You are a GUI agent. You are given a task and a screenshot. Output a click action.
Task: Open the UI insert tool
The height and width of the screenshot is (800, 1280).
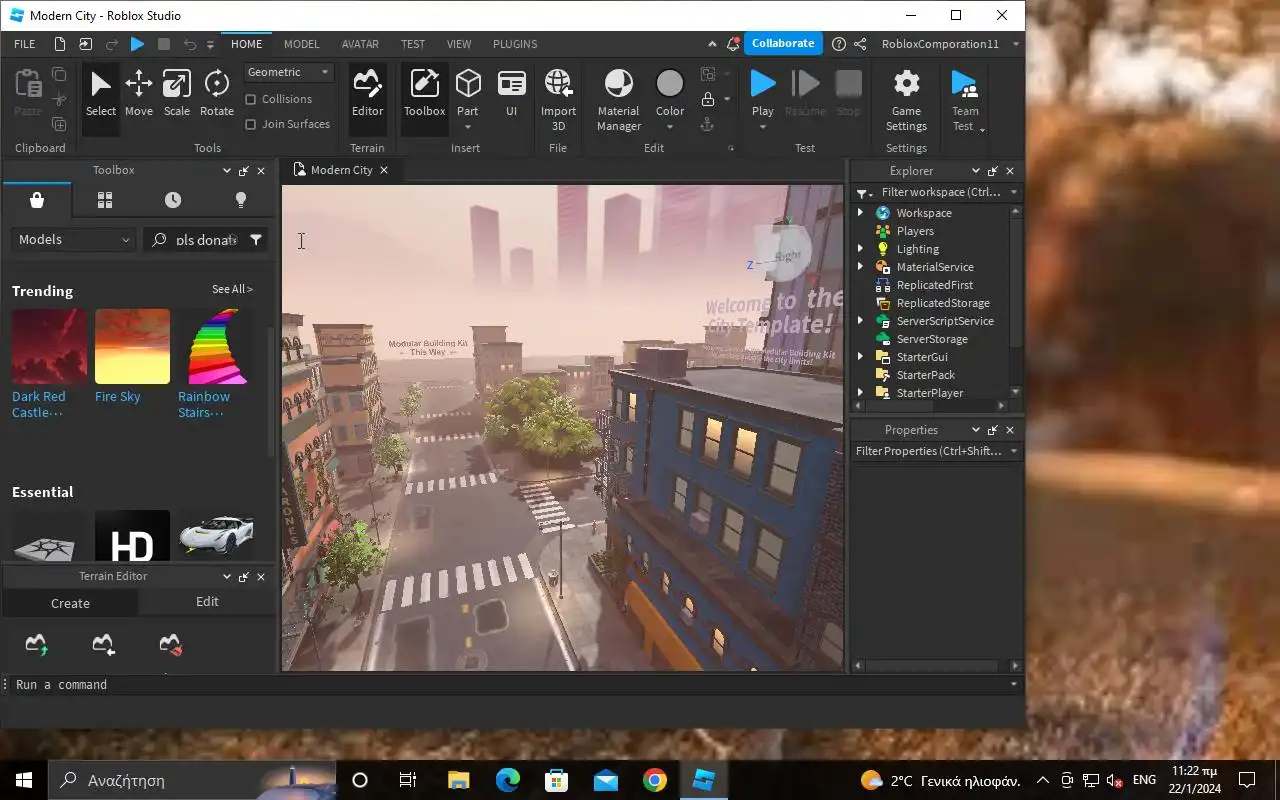click(x=511, y=94)
